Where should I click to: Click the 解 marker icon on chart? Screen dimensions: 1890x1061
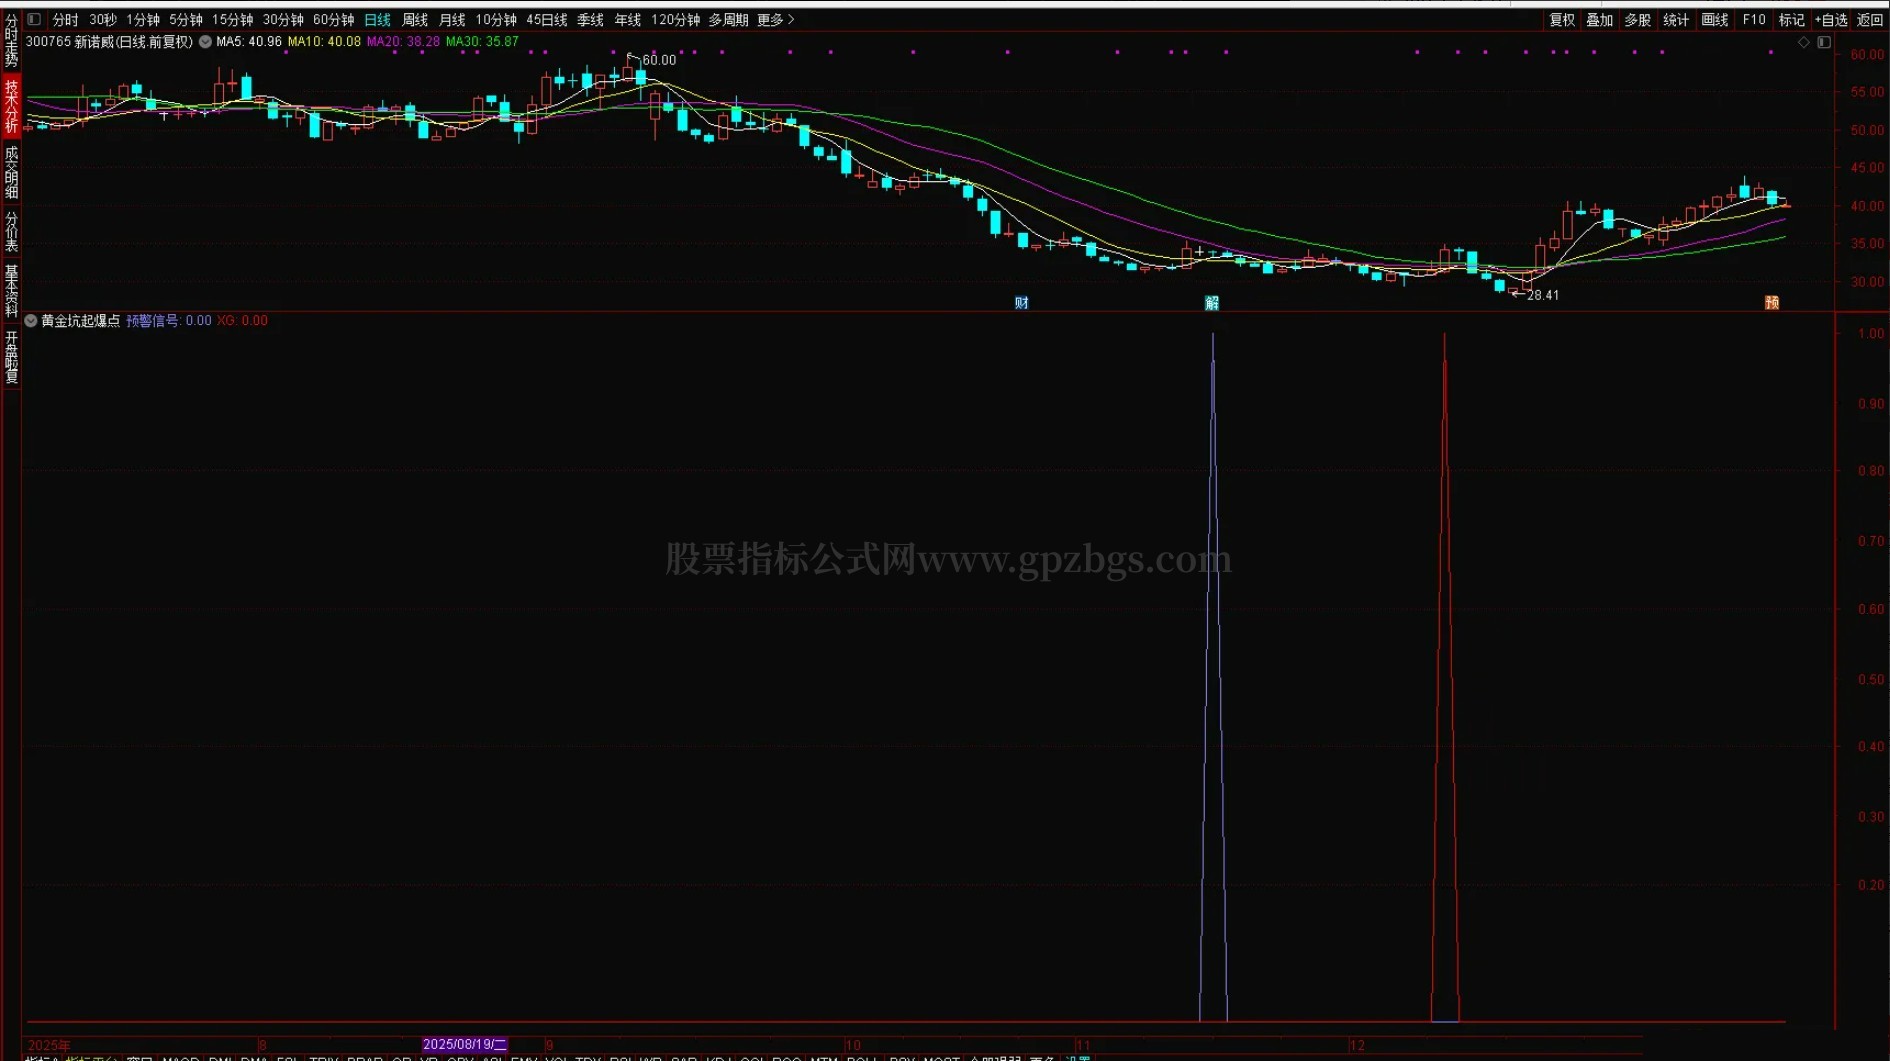[1212, 303]
